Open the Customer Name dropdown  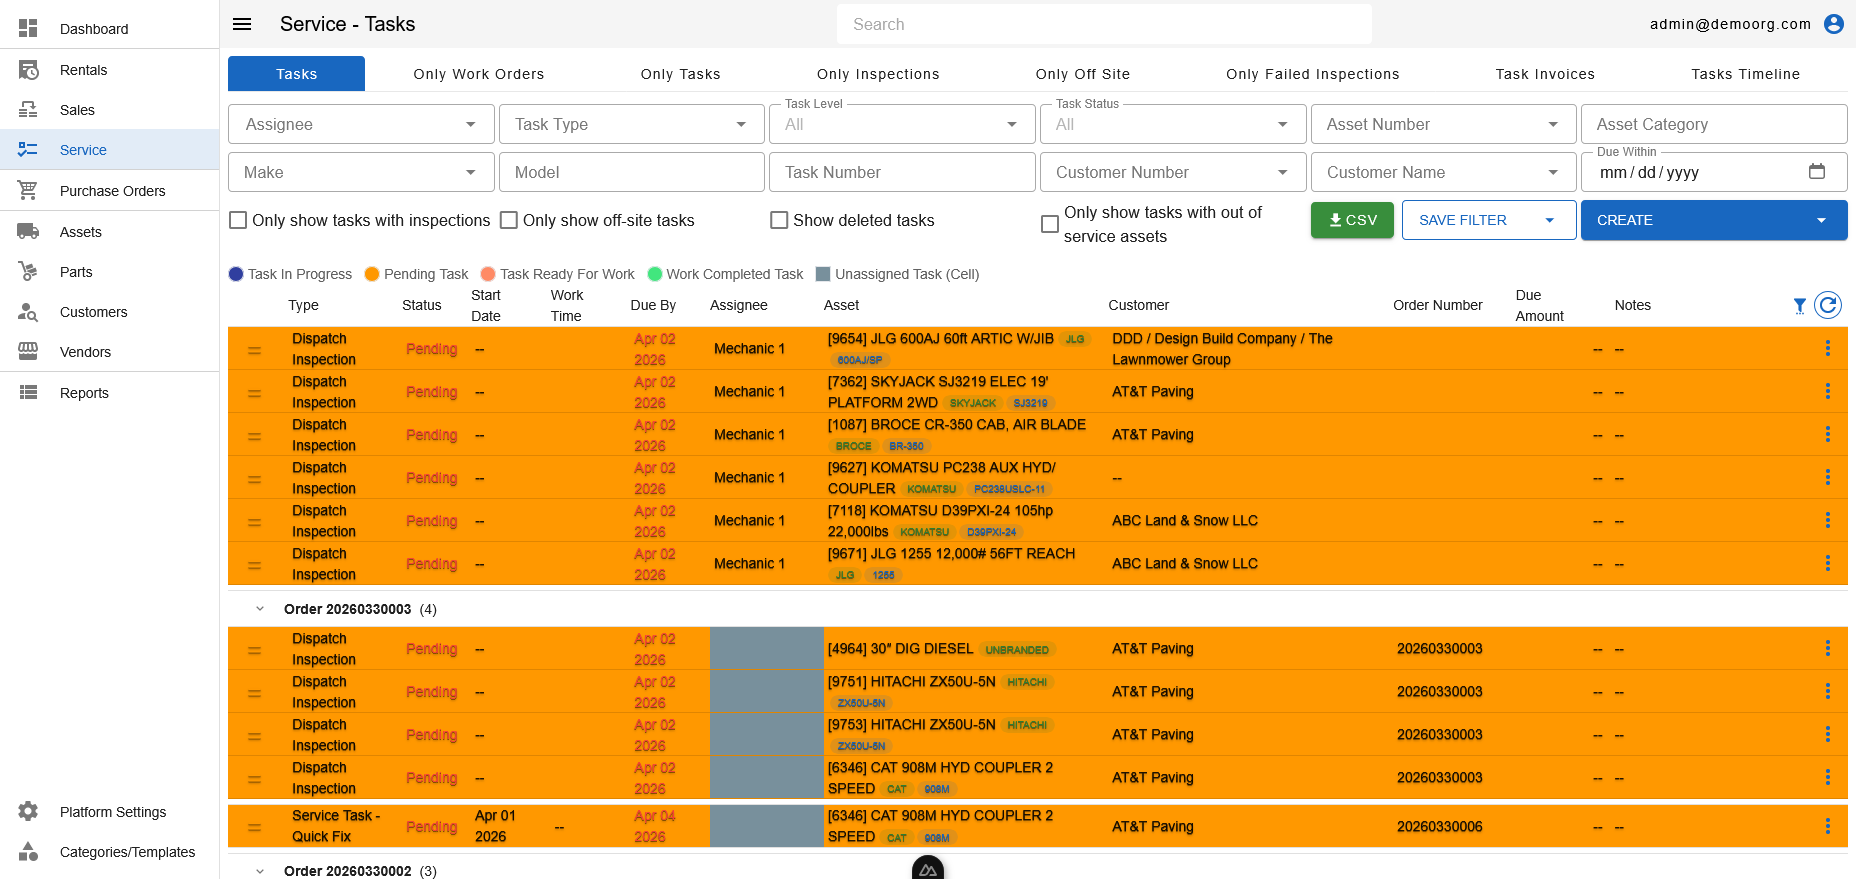point(1444,172)
